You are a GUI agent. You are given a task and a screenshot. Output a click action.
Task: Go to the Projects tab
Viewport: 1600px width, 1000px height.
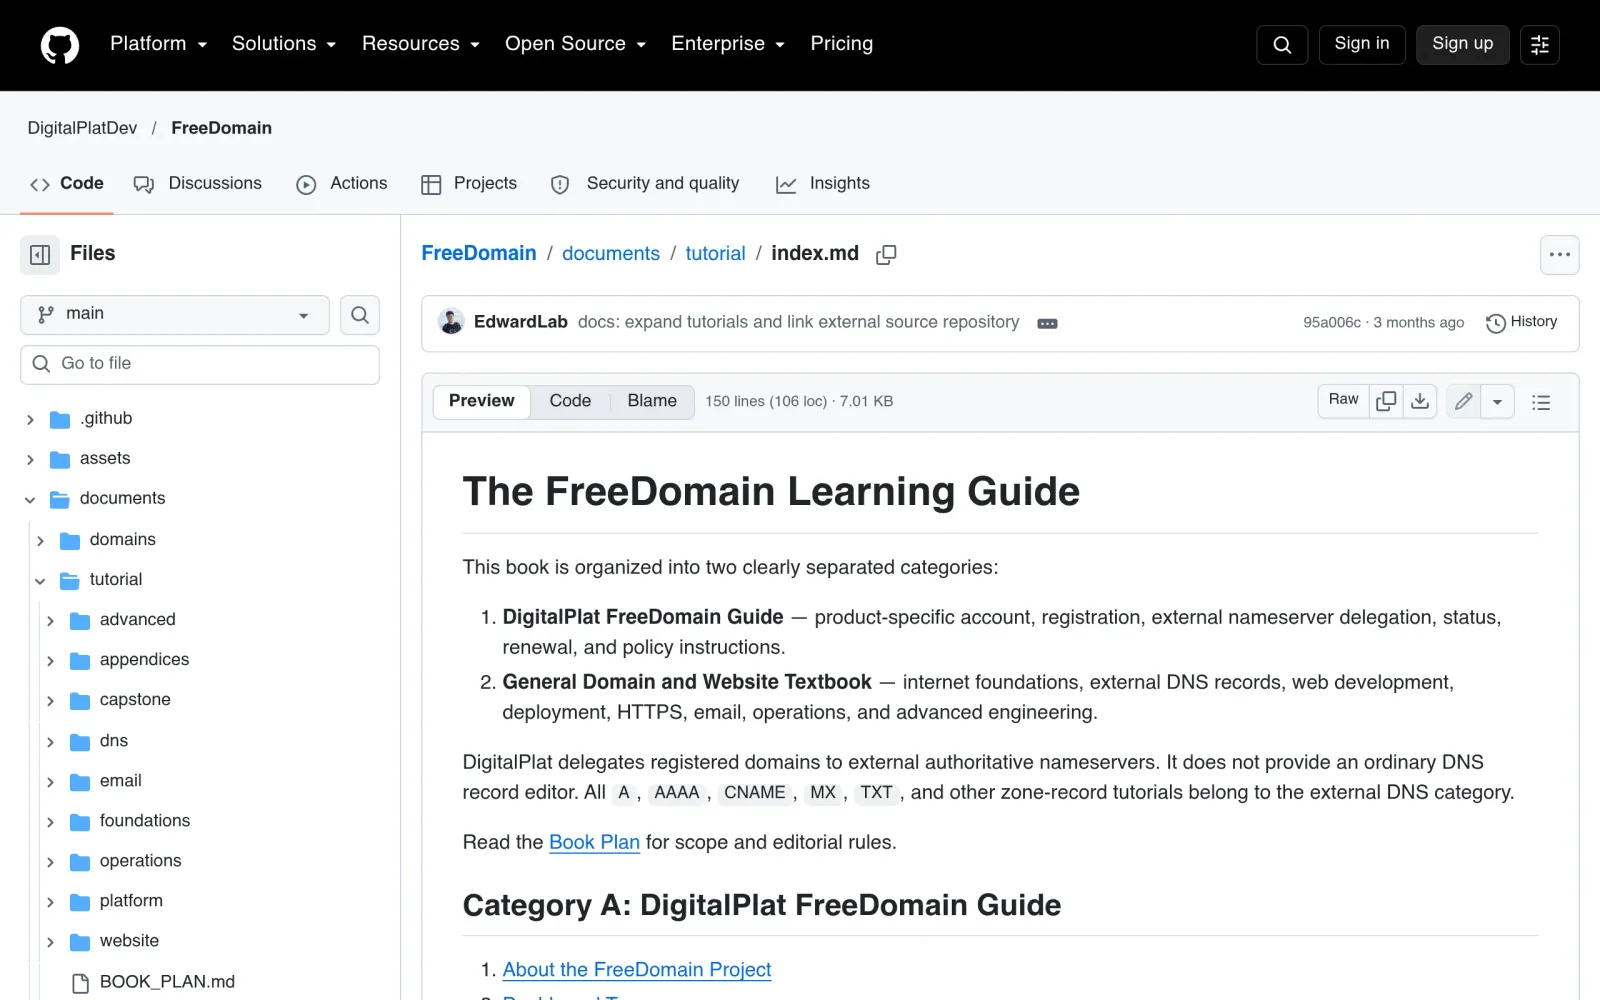tap(469, 184)
